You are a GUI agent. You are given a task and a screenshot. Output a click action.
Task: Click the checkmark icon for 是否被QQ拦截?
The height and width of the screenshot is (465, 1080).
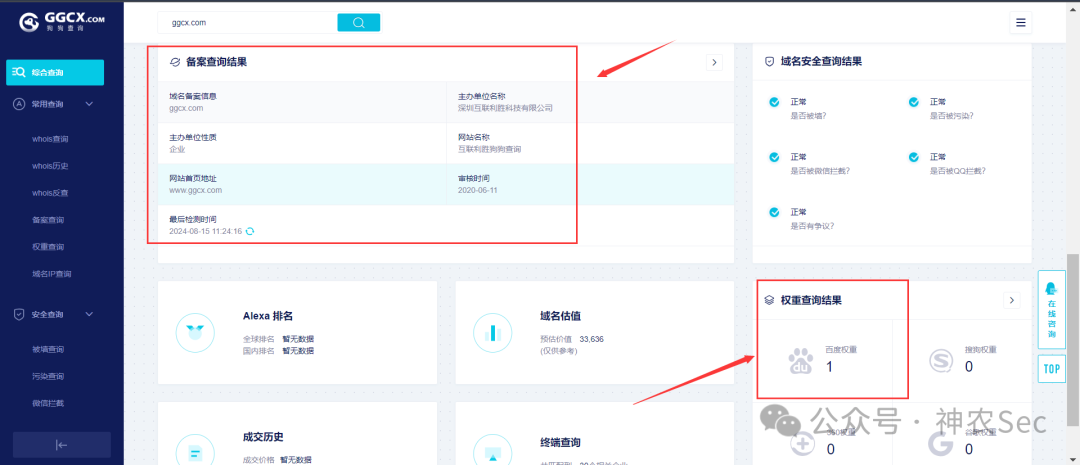(914, 157)
